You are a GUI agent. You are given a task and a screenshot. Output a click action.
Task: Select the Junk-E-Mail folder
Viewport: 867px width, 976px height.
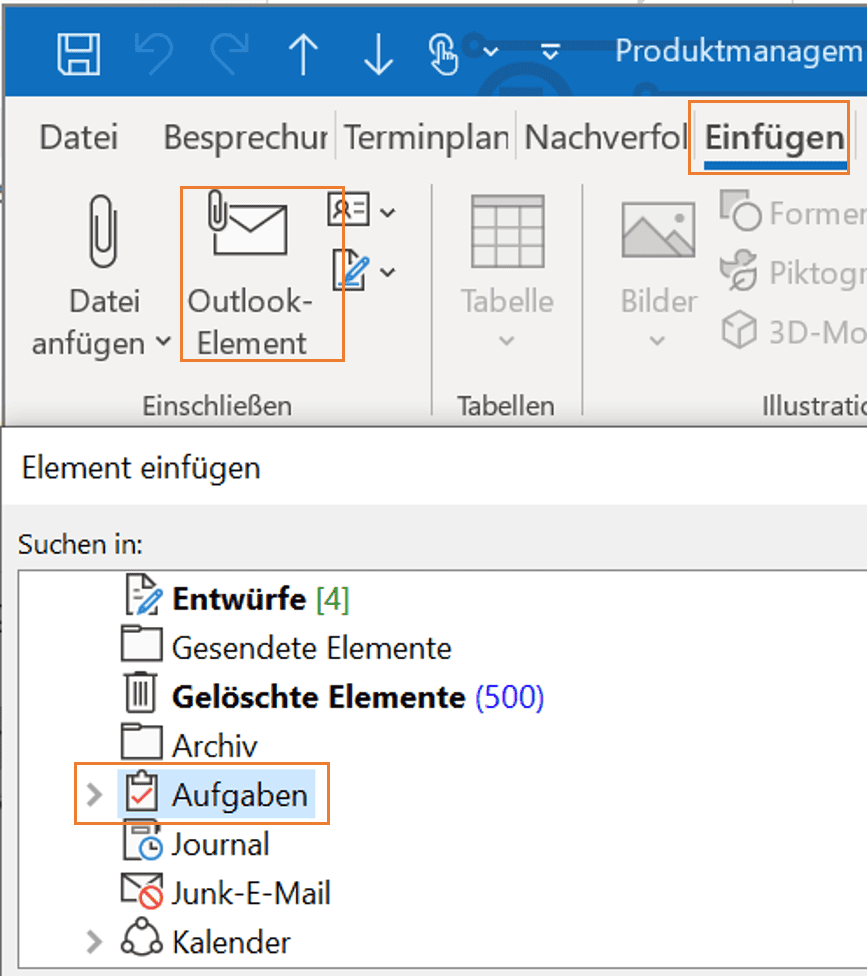point(226,893)
